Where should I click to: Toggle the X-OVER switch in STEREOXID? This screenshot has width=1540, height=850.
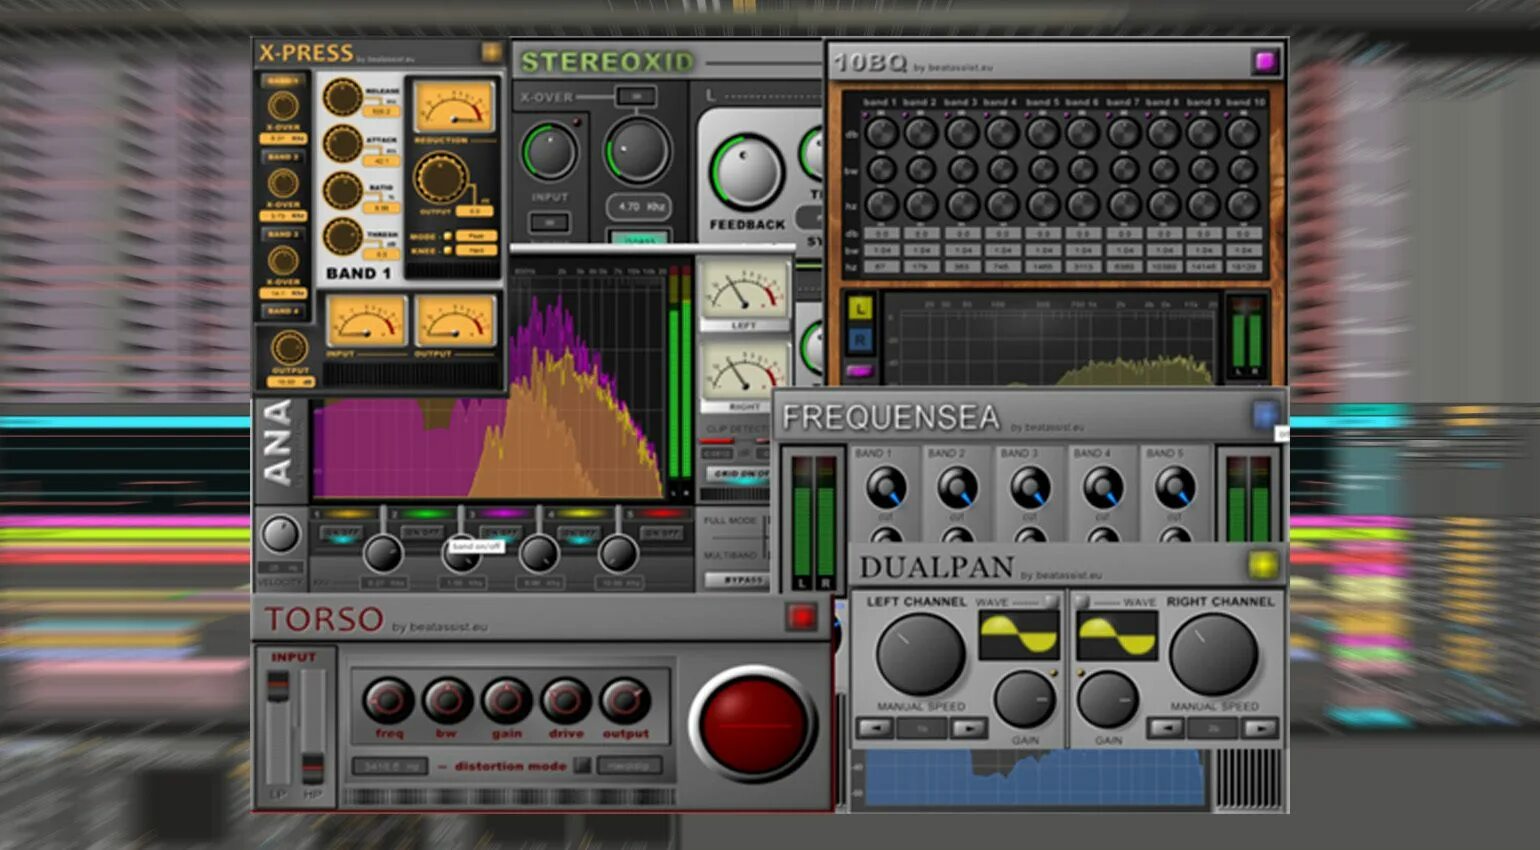(x=636, y=96)
